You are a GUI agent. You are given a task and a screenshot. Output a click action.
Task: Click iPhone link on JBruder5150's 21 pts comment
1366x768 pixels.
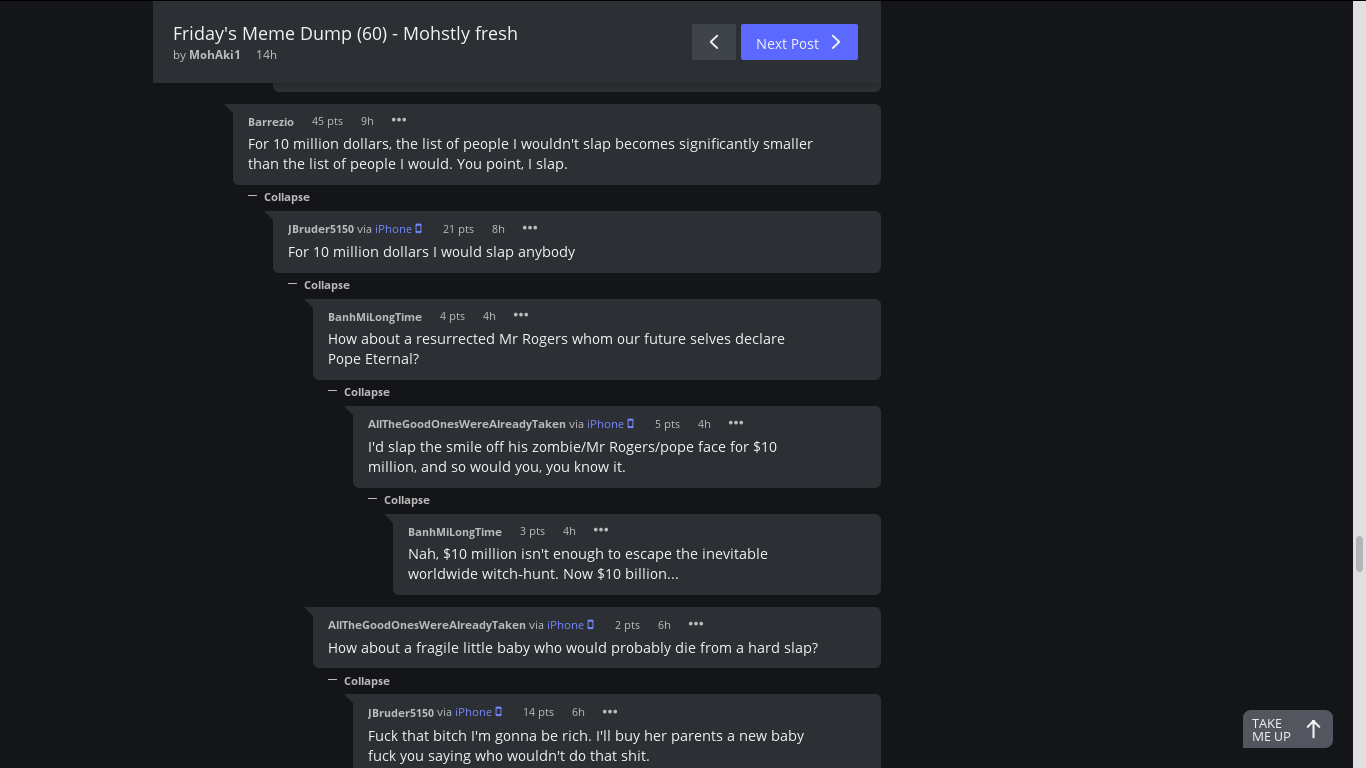click(x=393, y=229)
